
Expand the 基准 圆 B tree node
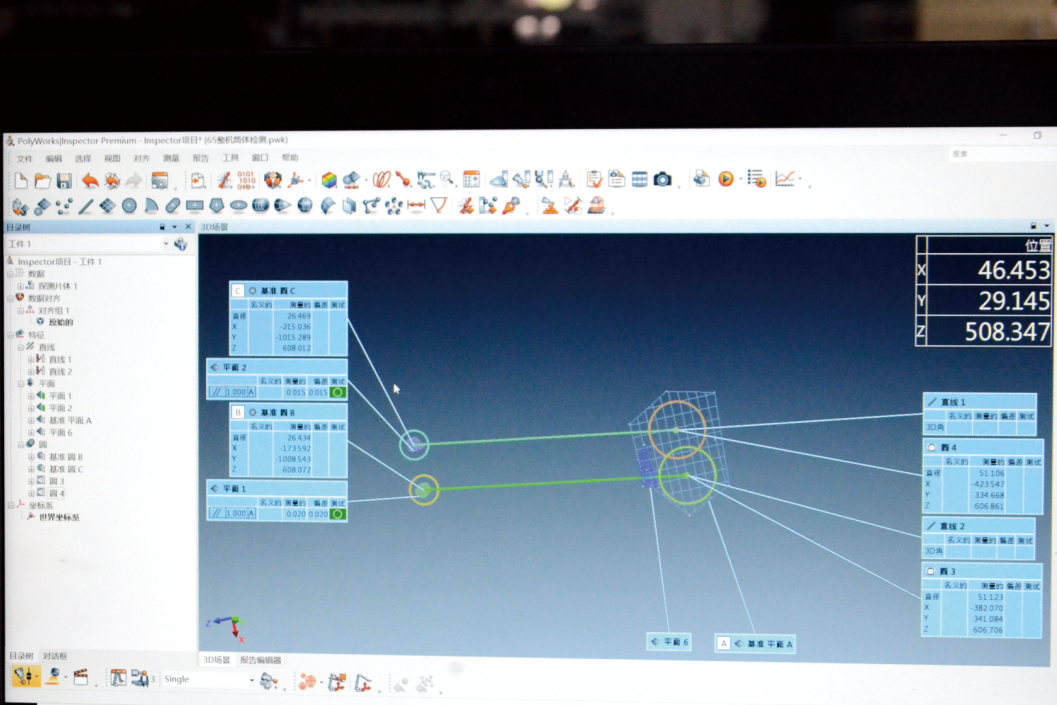tap(31, 456)
